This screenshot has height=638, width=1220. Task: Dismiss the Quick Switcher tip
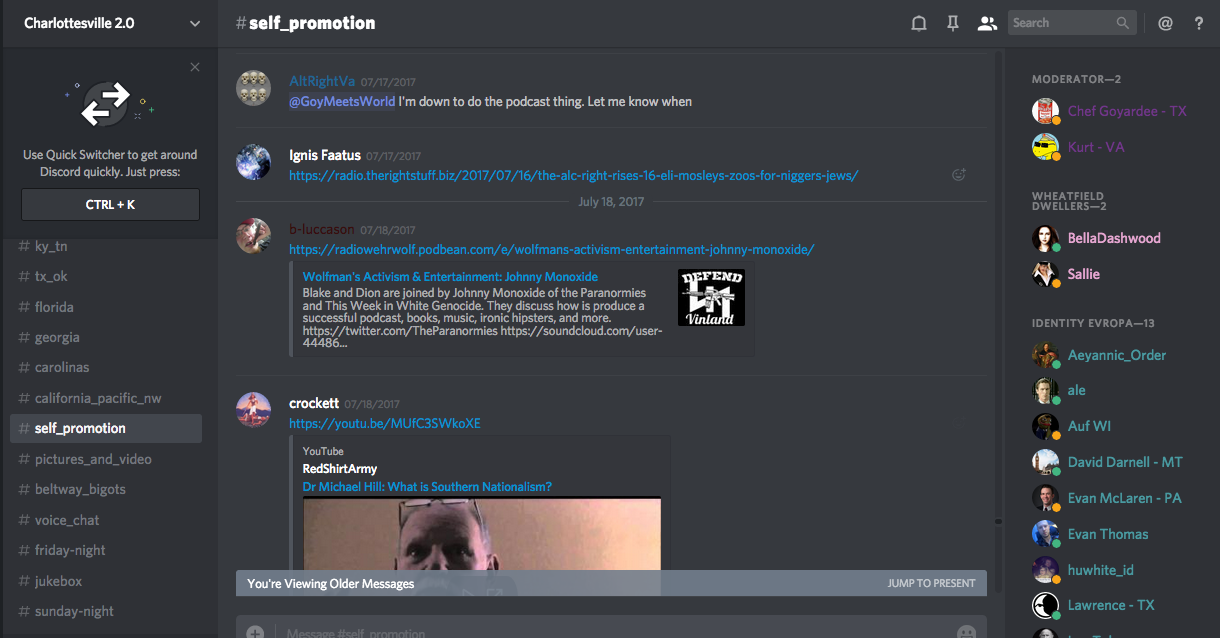[x=194, y=67]
